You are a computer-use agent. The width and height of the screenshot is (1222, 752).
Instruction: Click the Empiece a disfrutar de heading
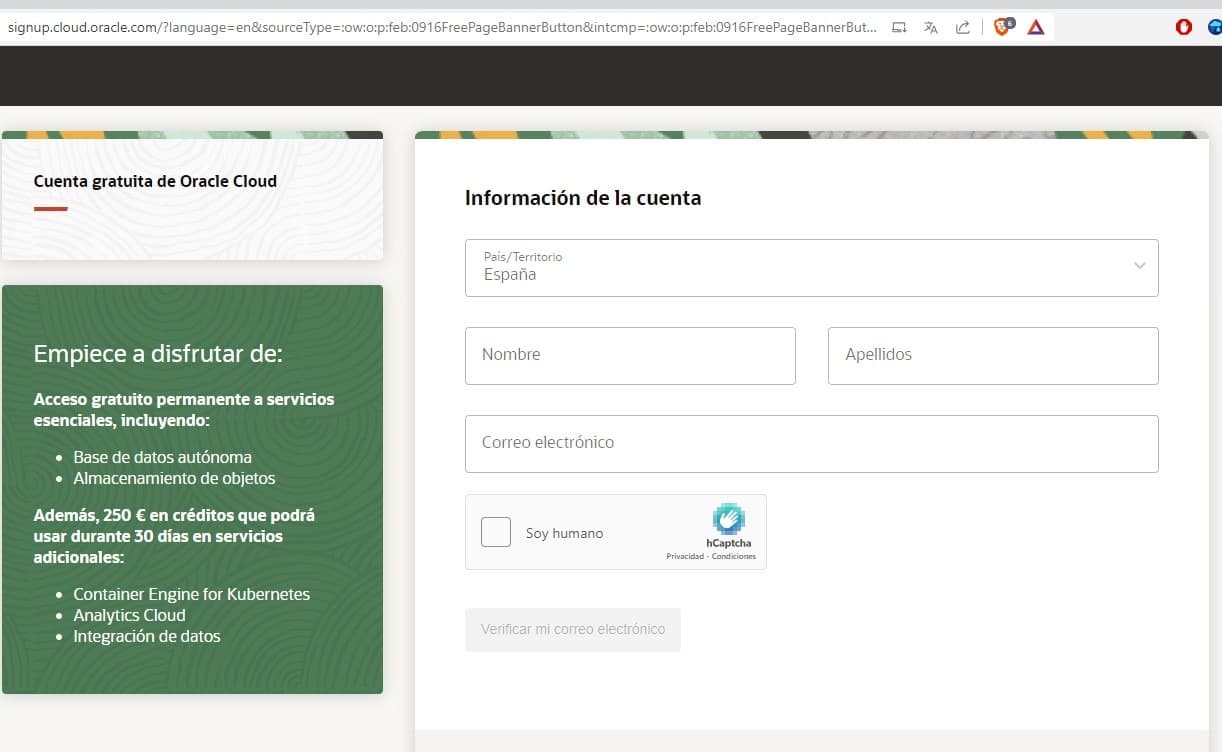(158, 353)
